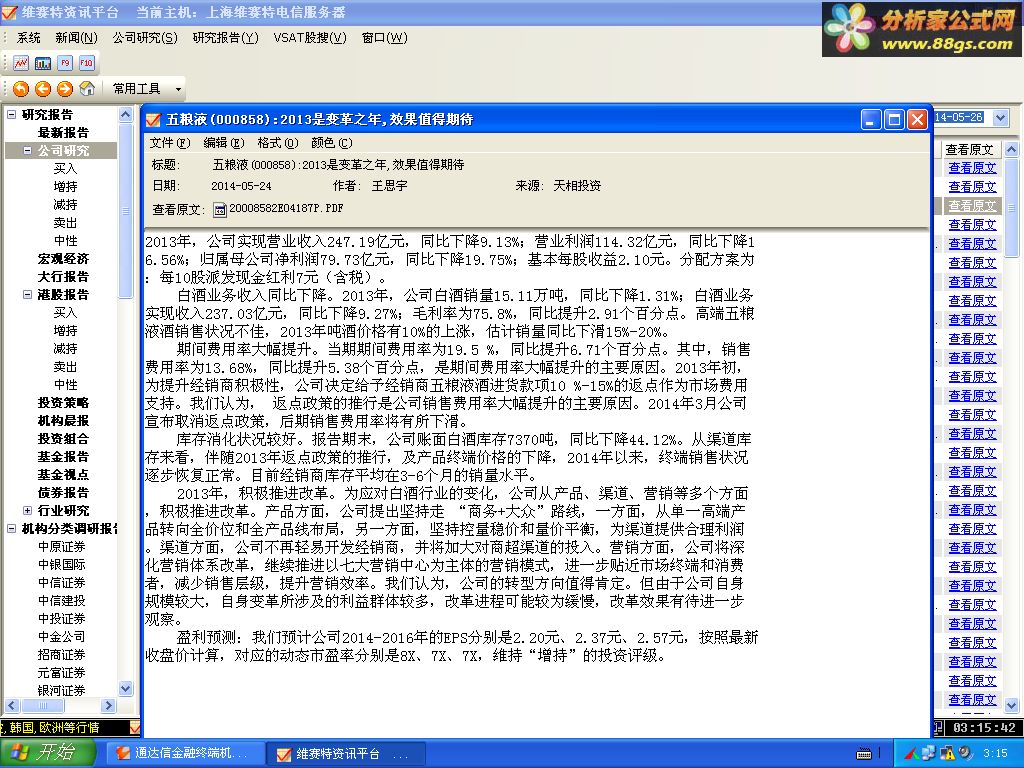The image size is (1024, 768).
Task: Click the 查看原文 column header
Action: pos(969,150)
